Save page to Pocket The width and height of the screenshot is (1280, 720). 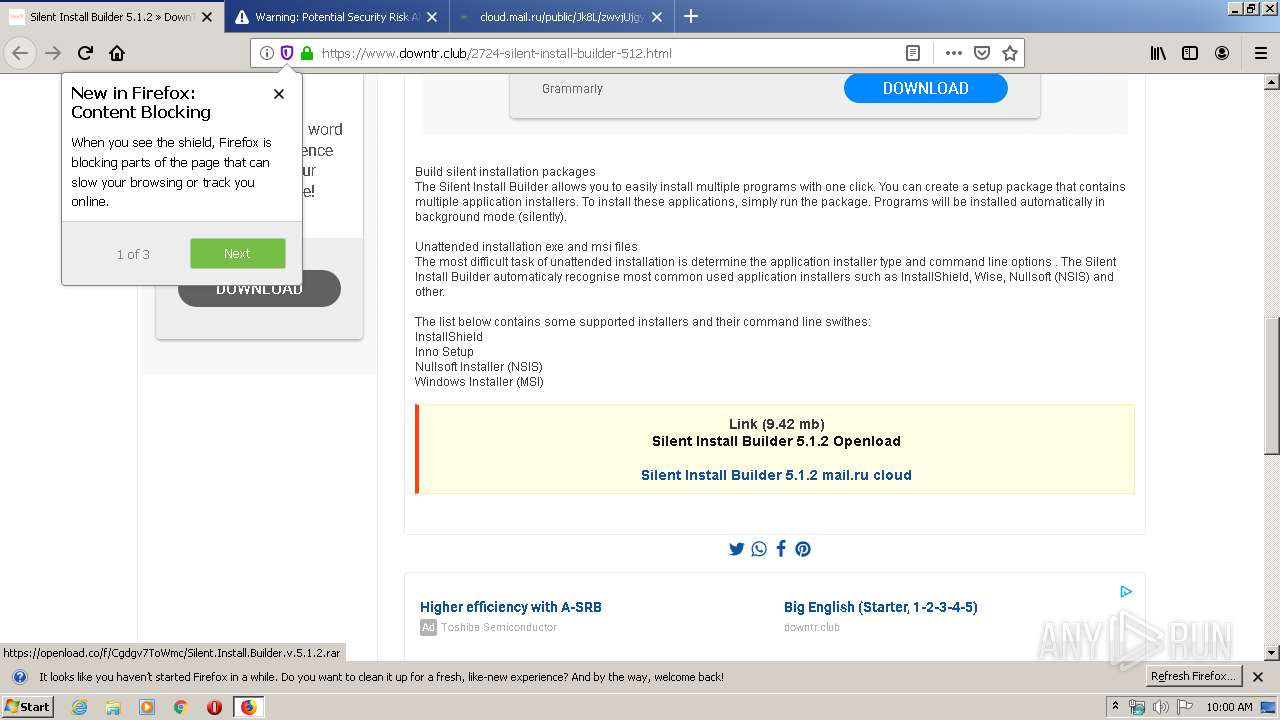tap(982, 53)
